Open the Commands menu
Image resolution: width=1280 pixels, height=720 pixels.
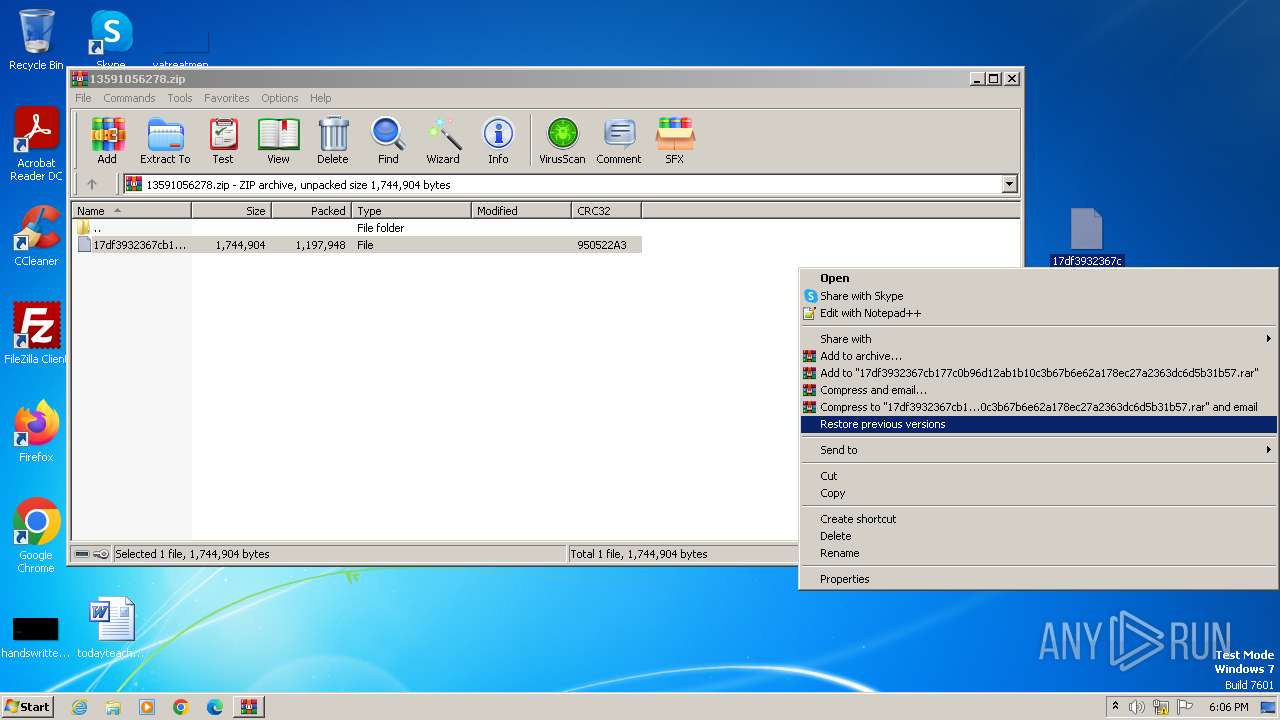tap(129, 98)
